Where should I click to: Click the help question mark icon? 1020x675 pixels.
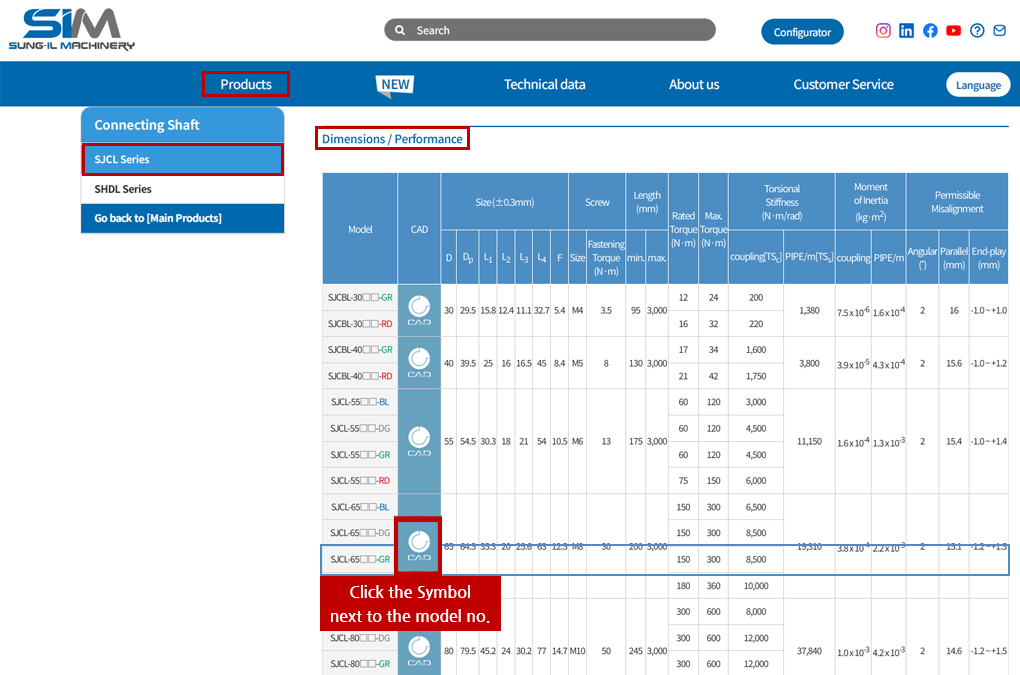pyautogui.click(x=977, y=31)
